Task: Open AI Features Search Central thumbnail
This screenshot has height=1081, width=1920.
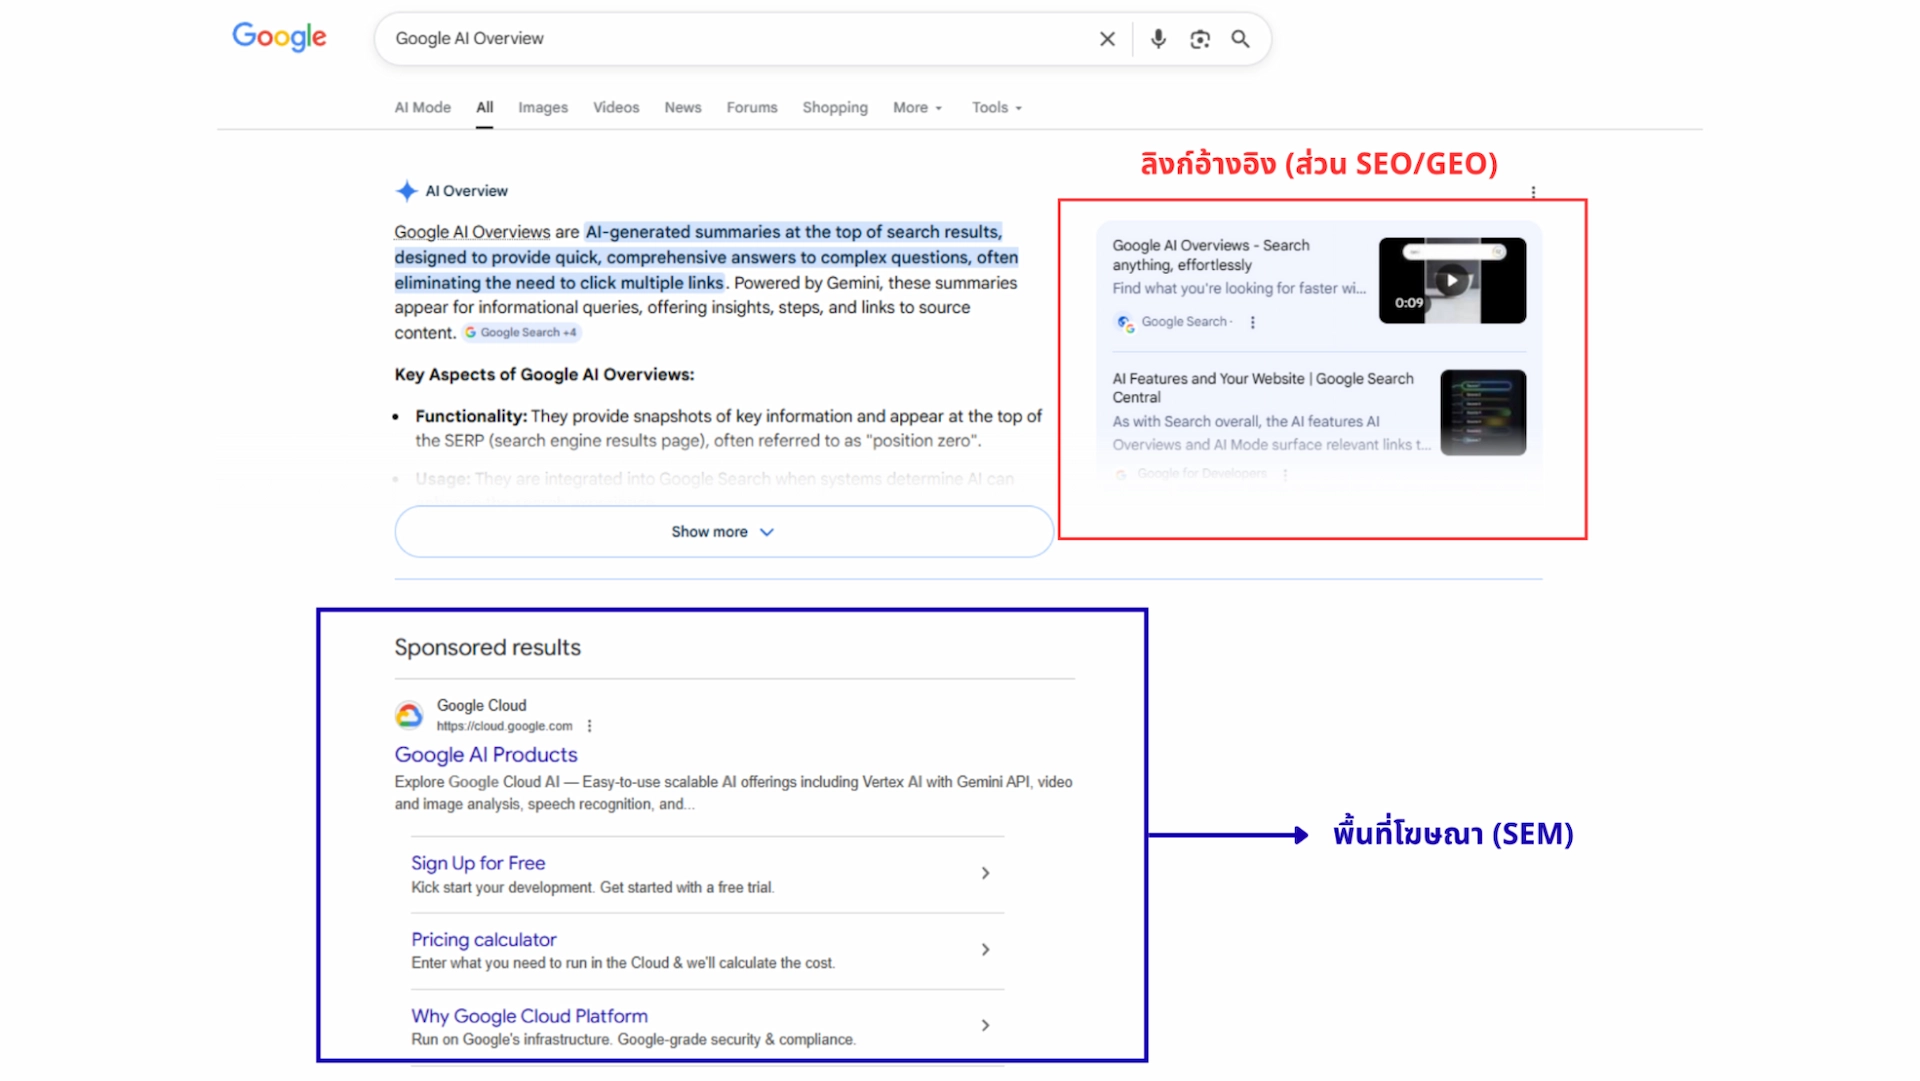Action: [x=1483, y=413]
